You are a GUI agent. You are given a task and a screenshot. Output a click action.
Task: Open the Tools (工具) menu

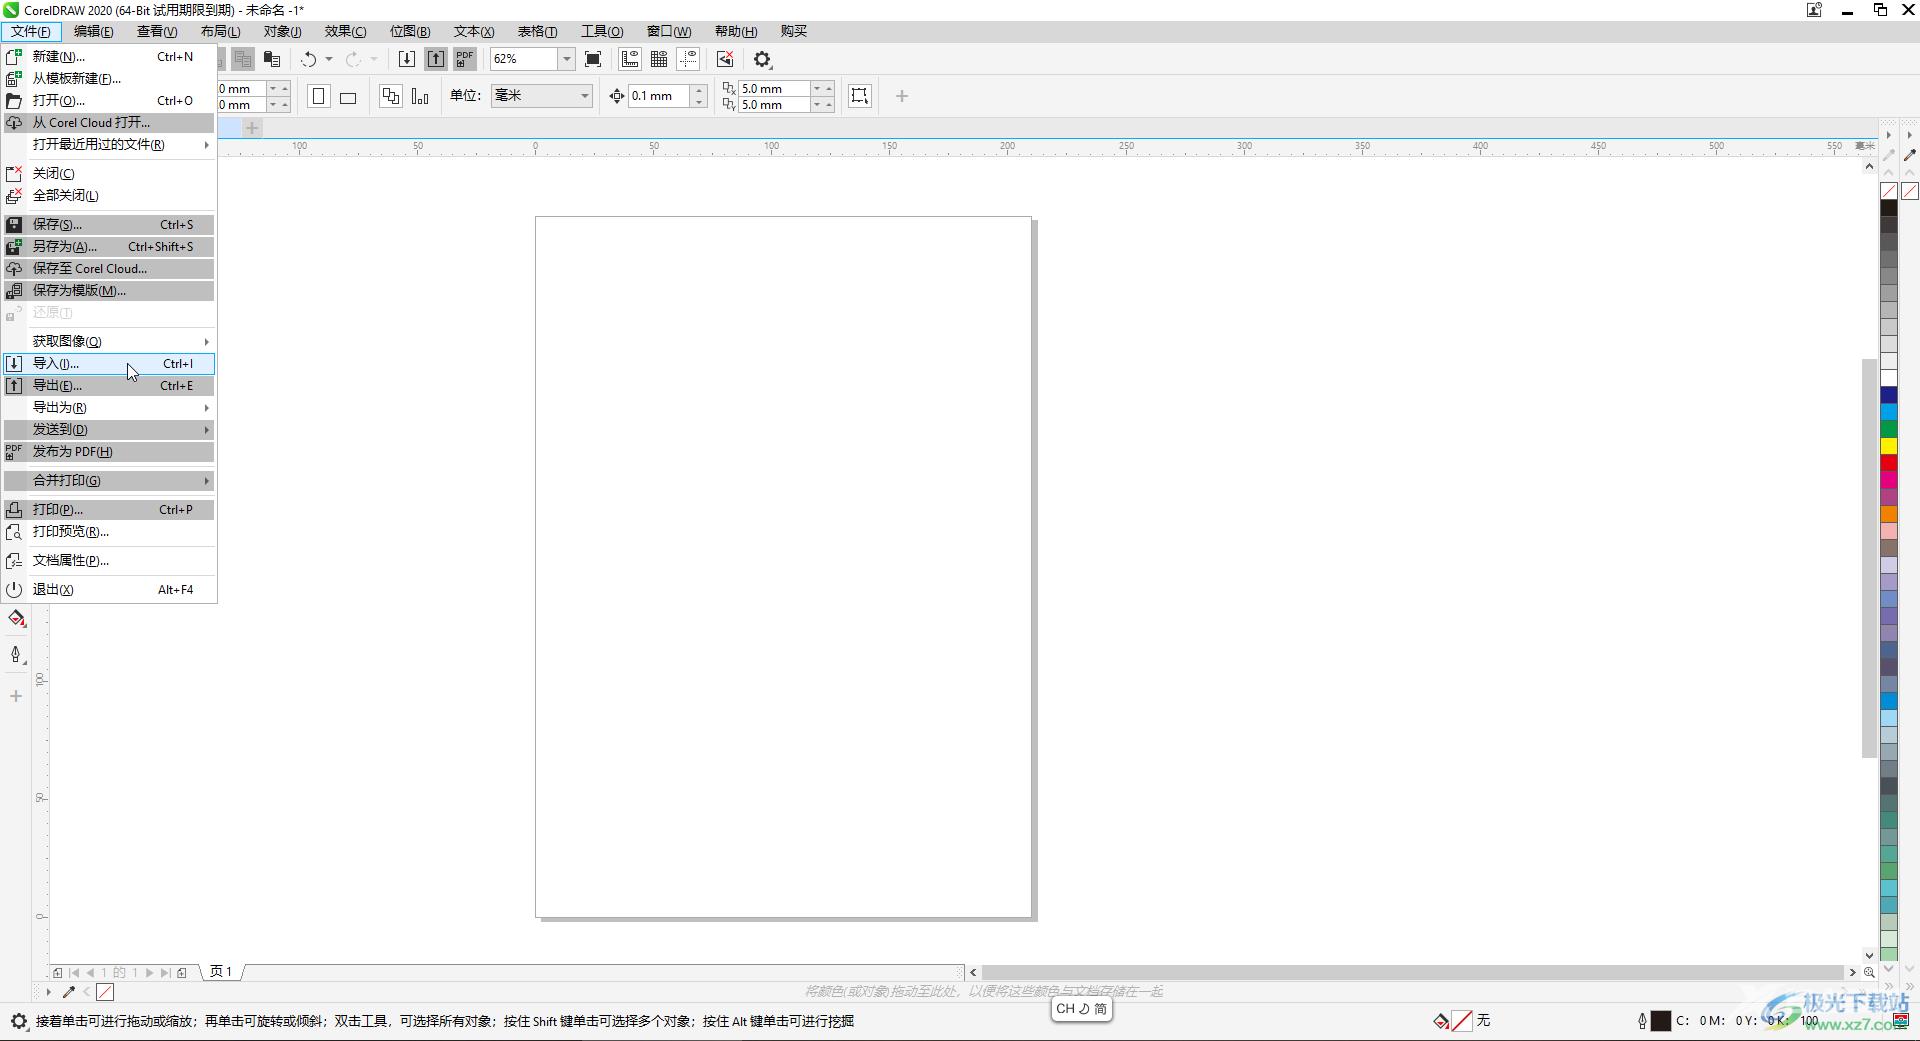(x=602, y=31)
